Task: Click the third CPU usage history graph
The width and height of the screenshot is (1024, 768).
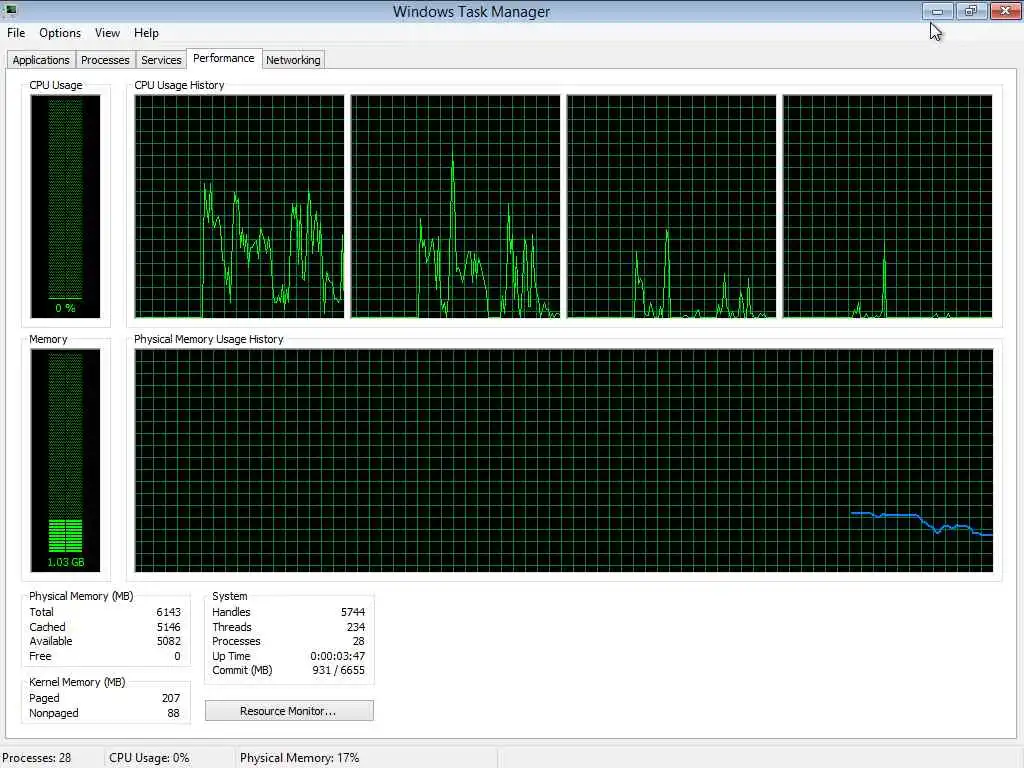Action: [x=671, y=206]
